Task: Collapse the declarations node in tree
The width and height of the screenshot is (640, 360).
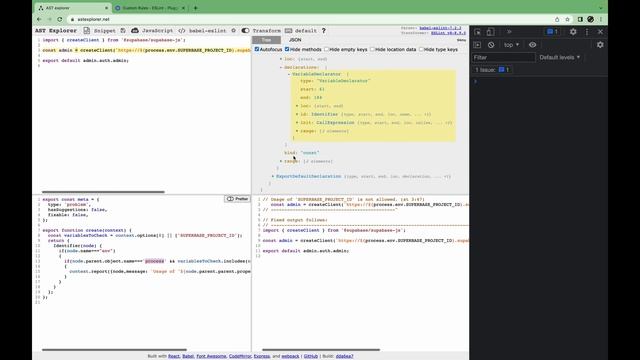Action: pyautogui.click(x=301, y=67)
